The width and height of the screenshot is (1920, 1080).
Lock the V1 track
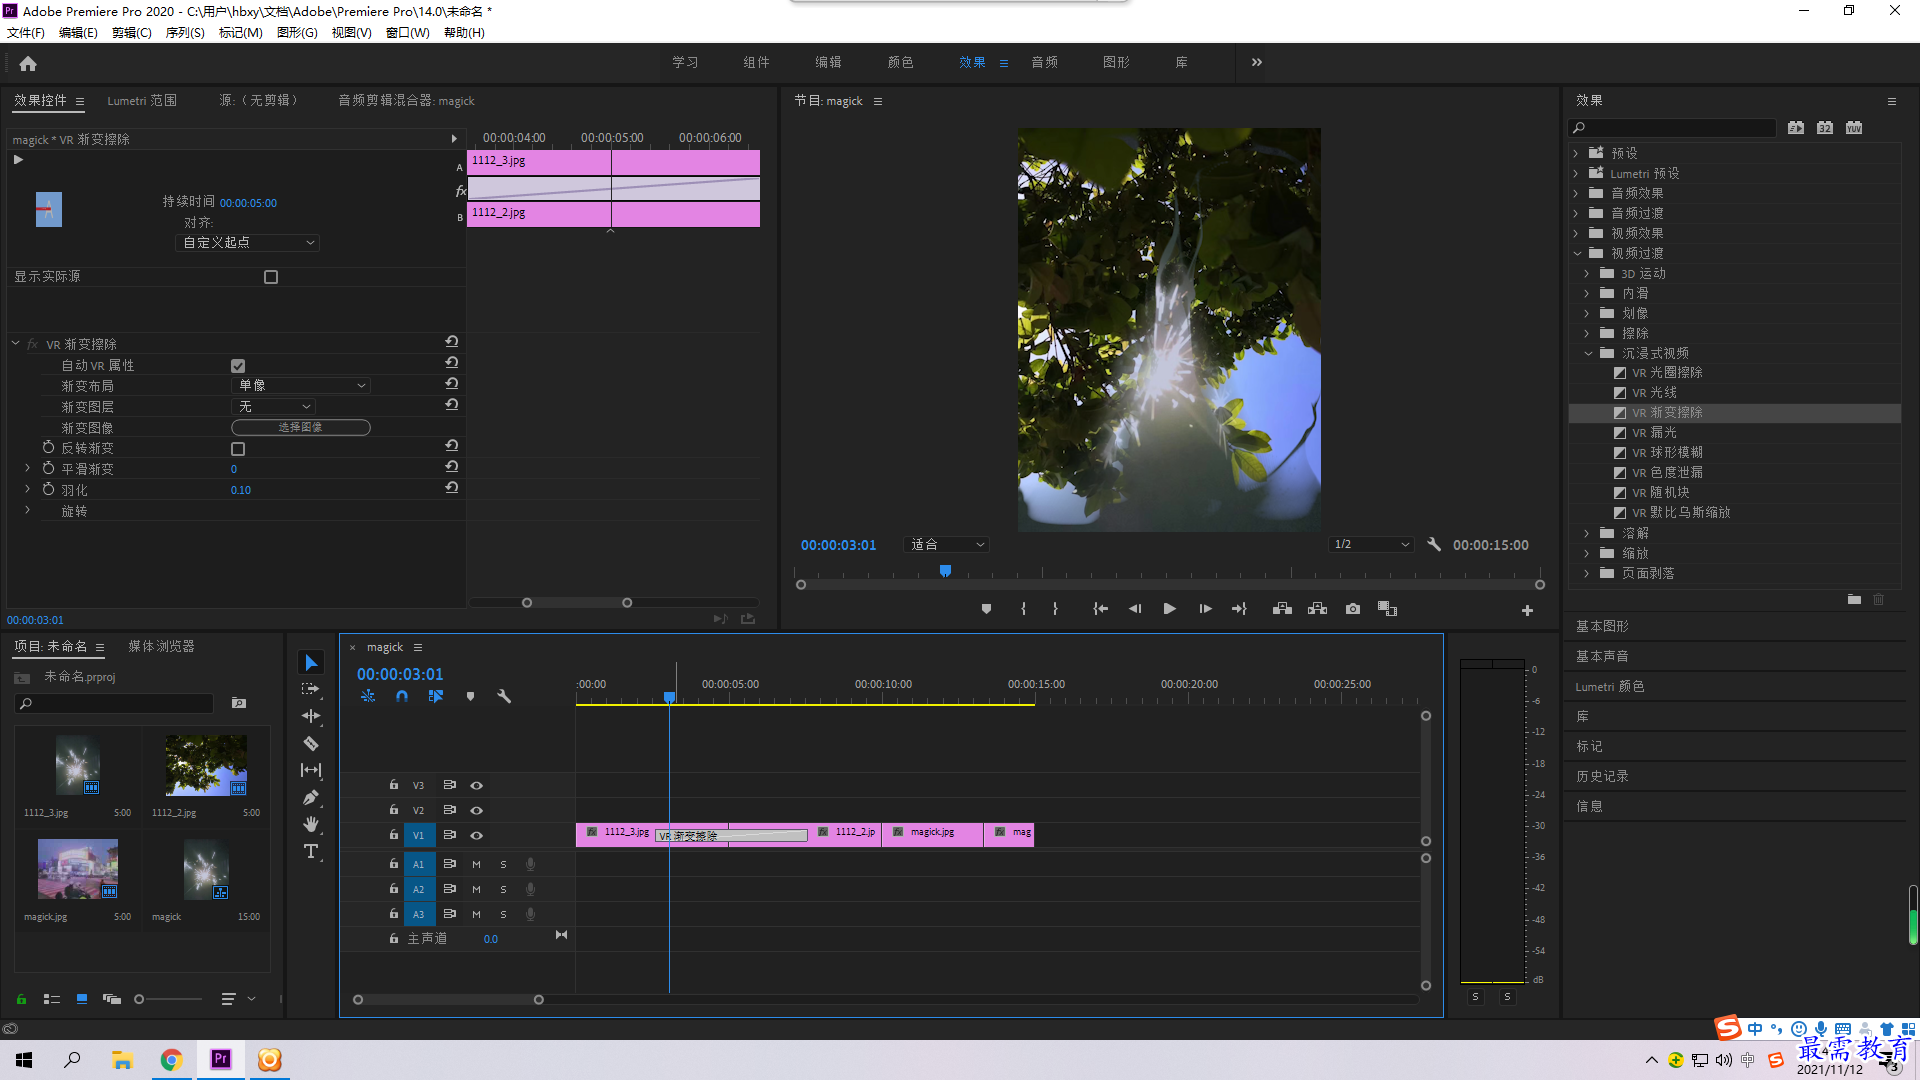(394, 835)
